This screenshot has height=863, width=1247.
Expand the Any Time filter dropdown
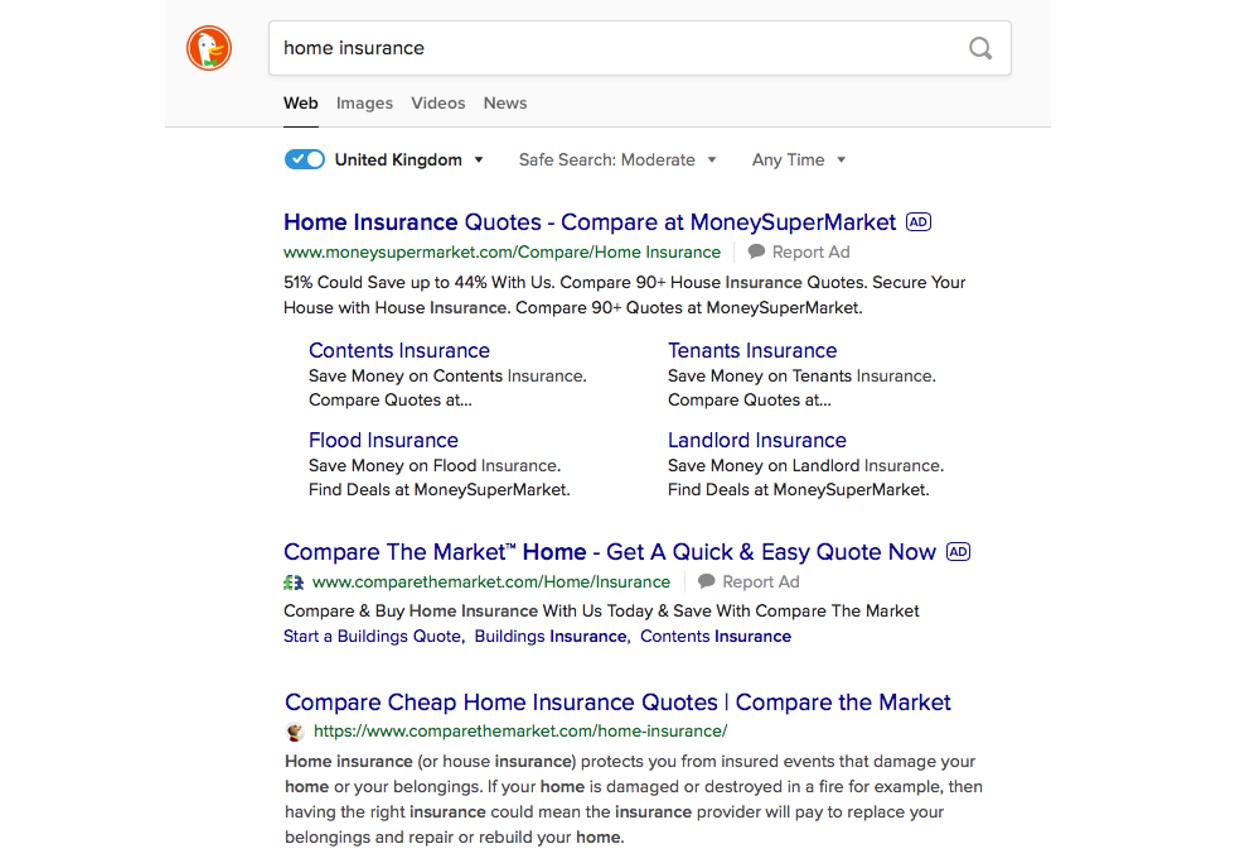point(798,160)
